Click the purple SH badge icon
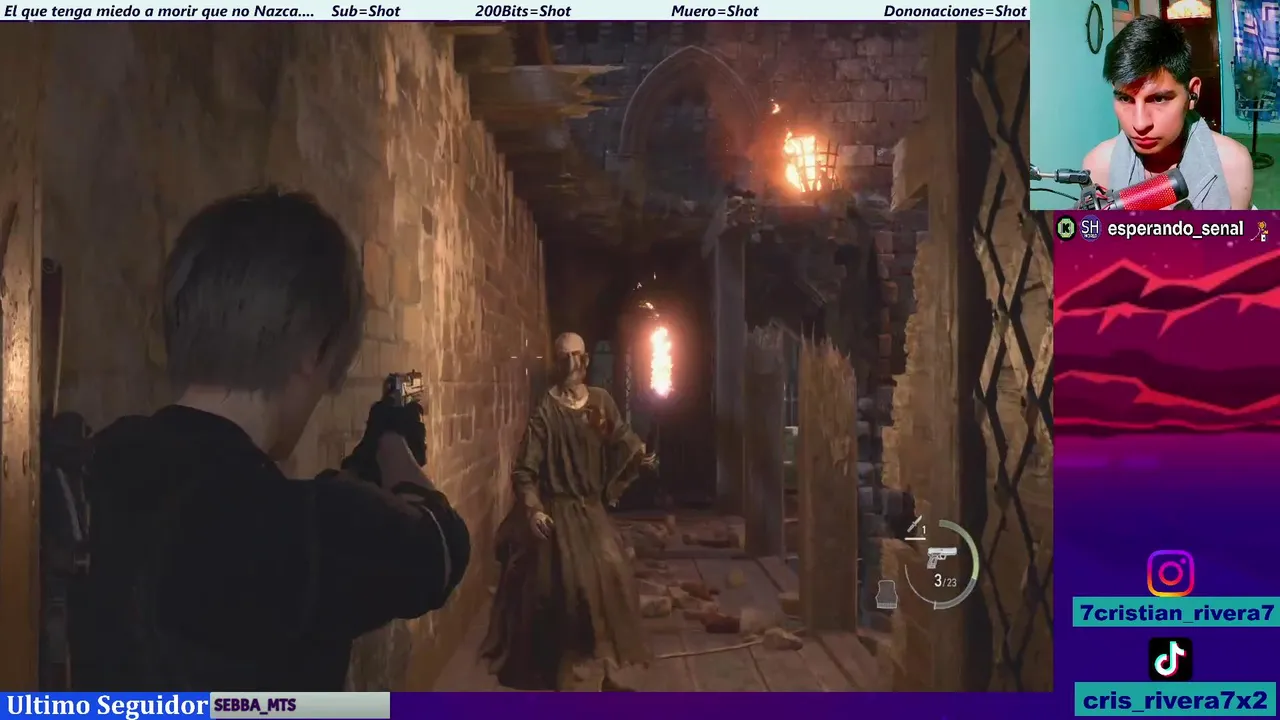The image size is (1280, 720). point(1090,229)
